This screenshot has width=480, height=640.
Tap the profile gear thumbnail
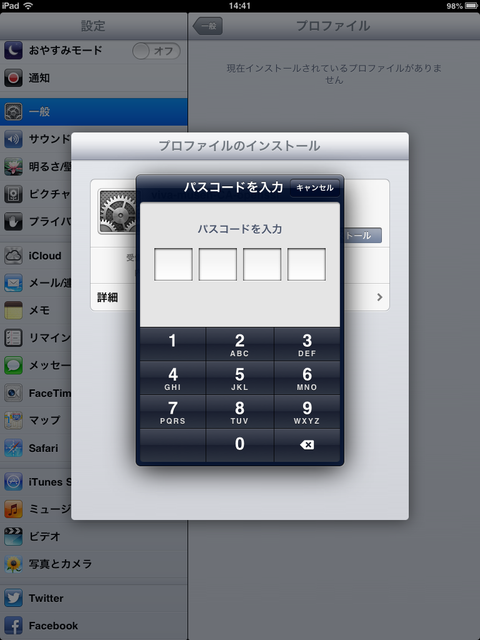click(x=118, y=211)
